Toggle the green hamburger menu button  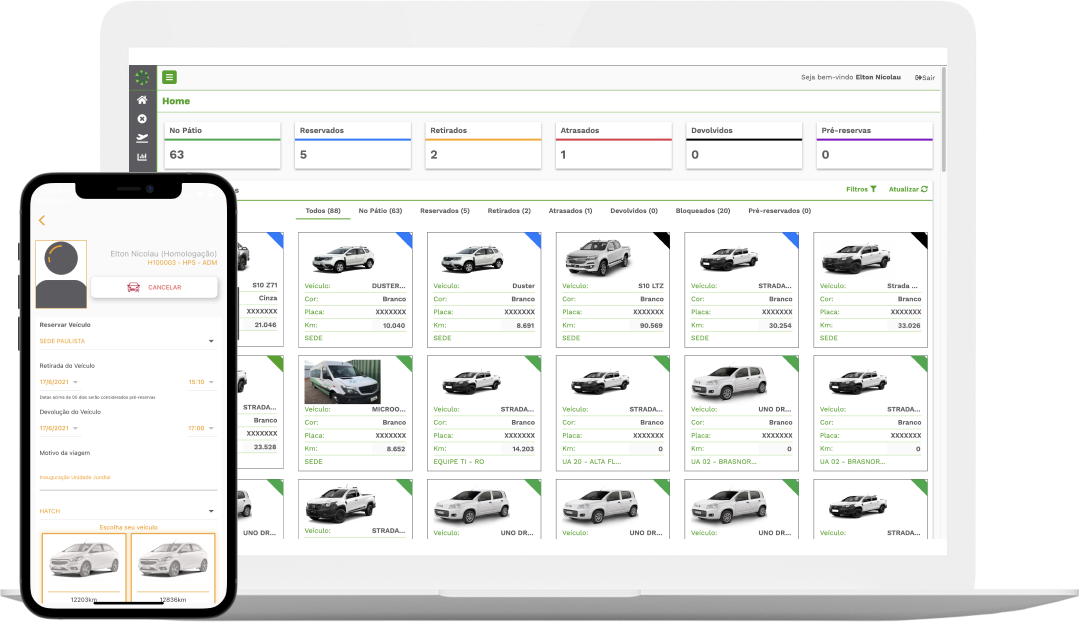tap(170, 77)
